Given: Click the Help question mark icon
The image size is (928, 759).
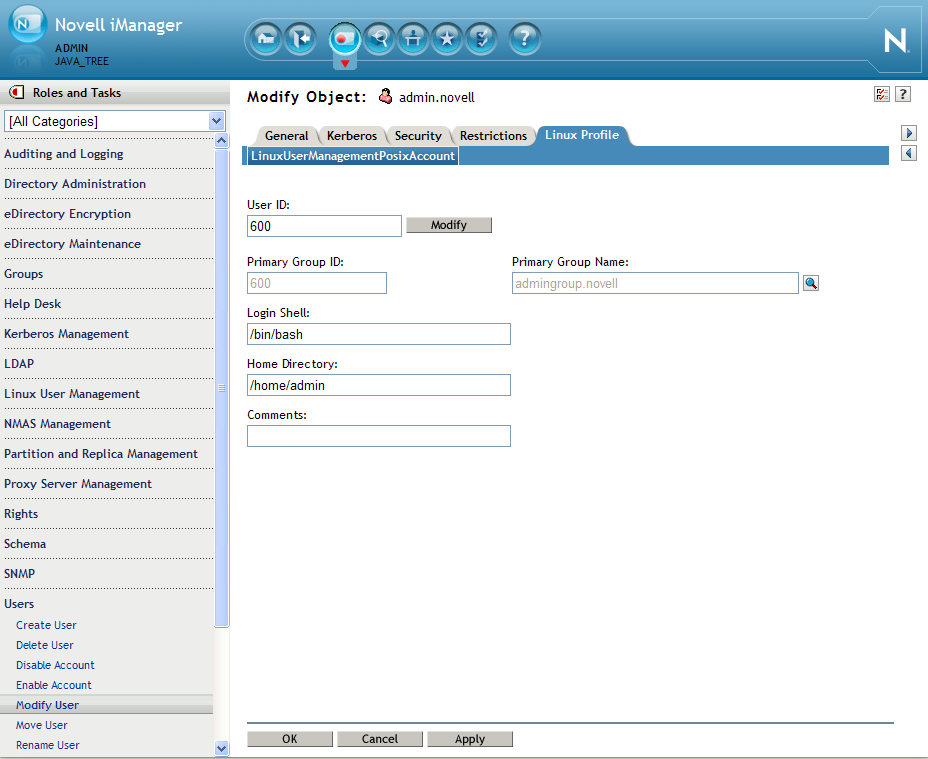Looking at the screenshot, I should pos(524,39).
